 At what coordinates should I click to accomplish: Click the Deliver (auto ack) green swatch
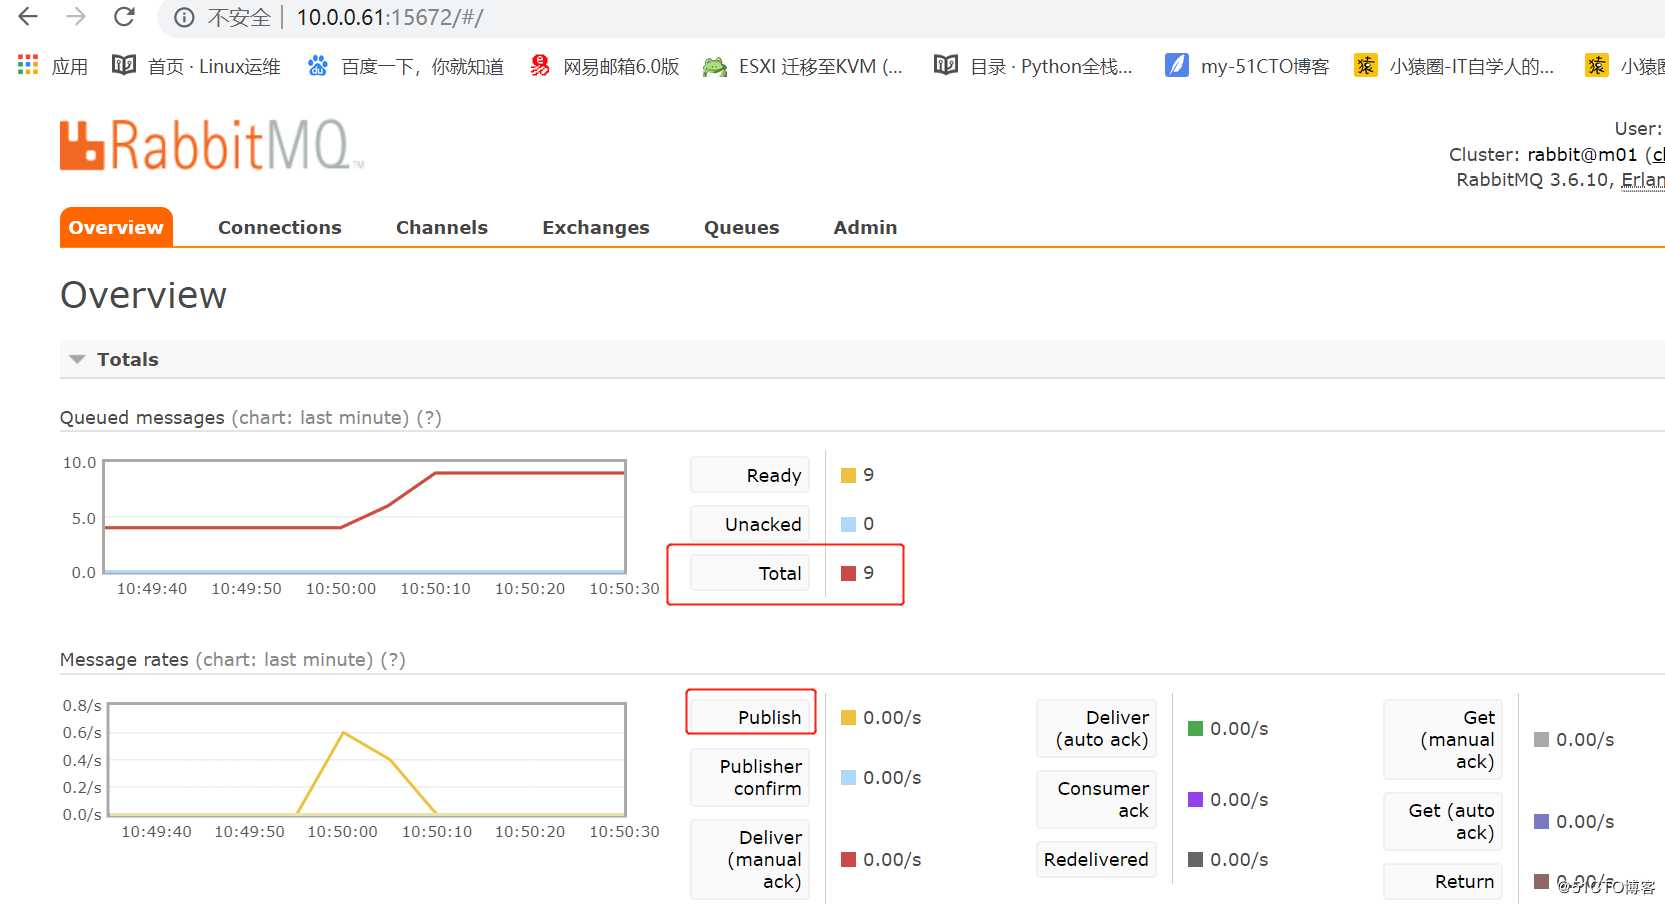click(x=1195, y=728)
